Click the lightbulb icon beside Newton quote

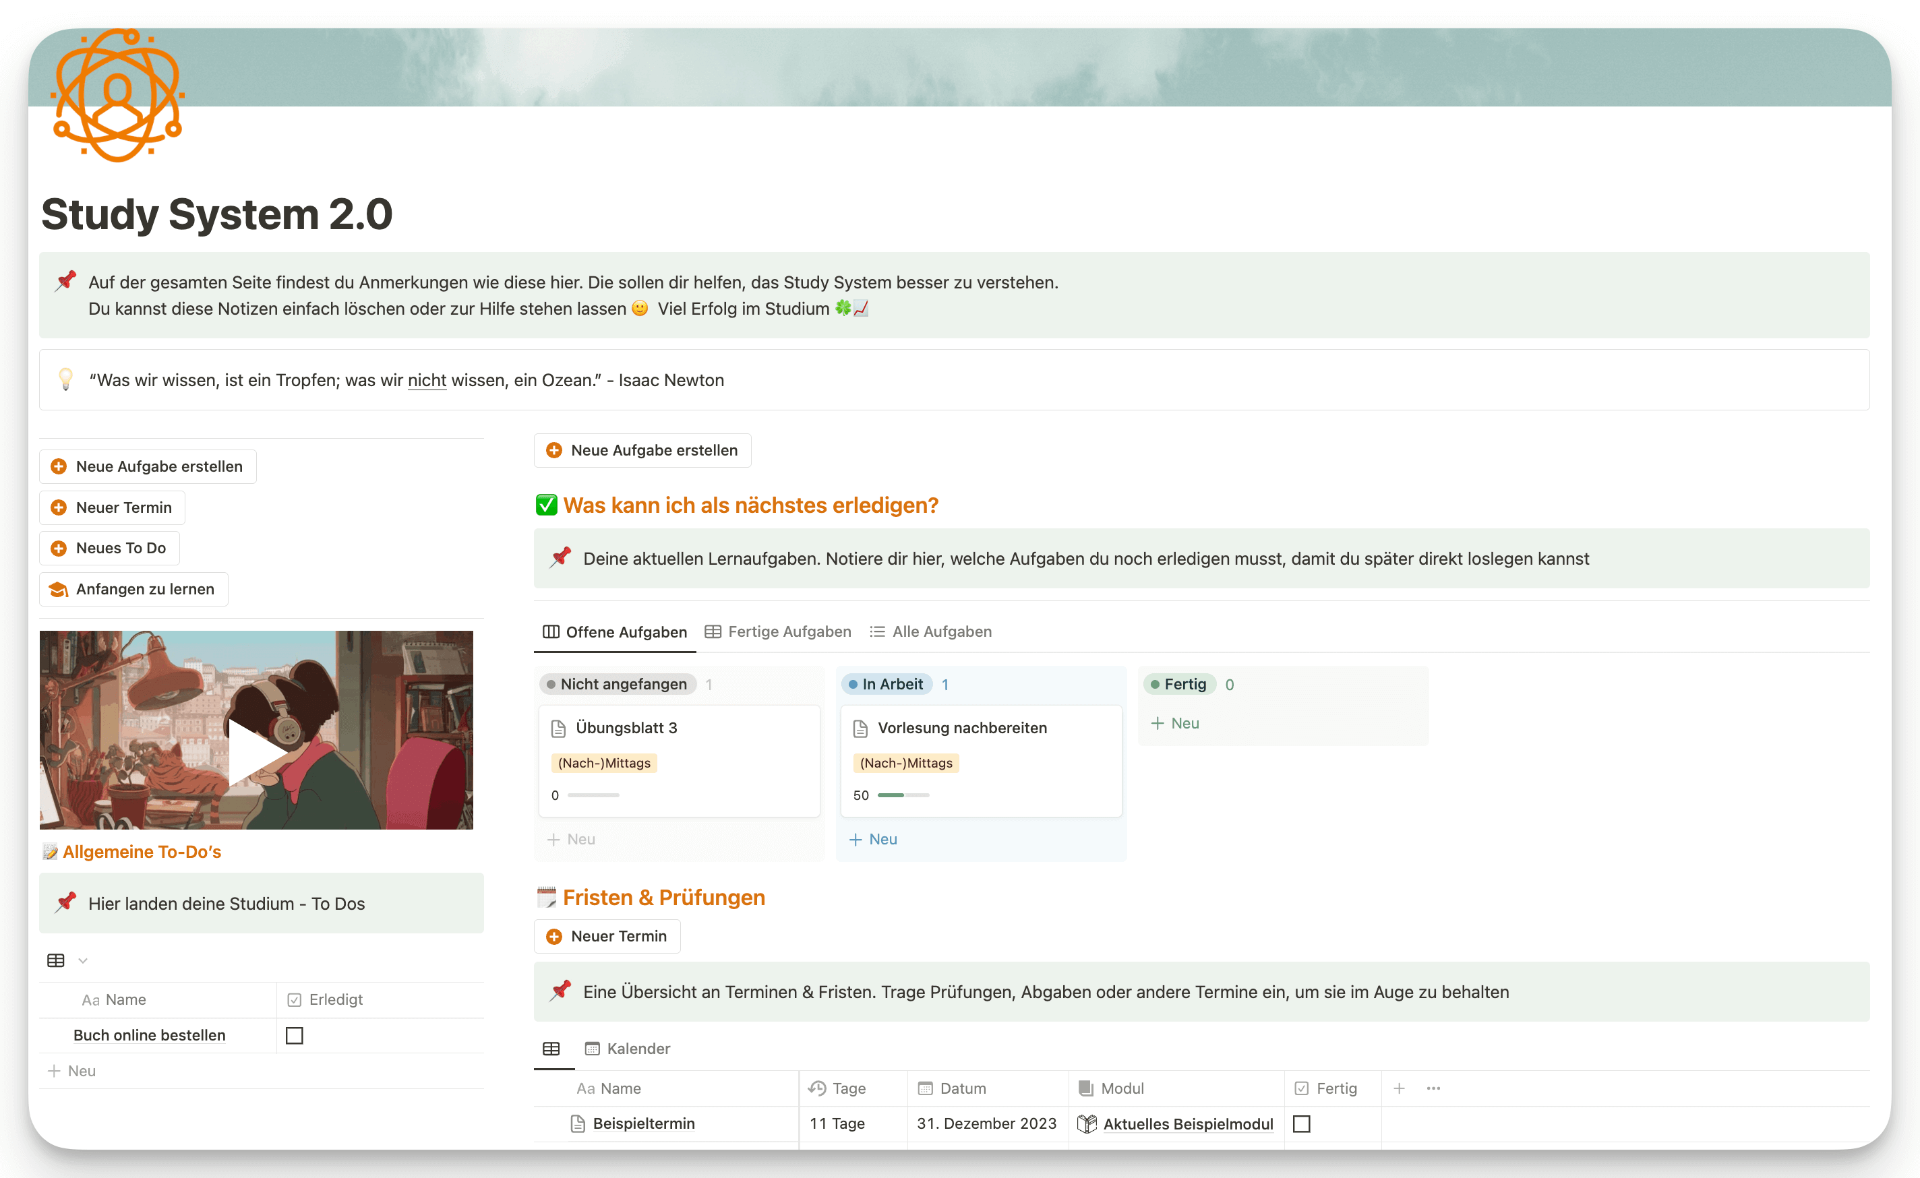pyautogui.click(x=66, y=380)
